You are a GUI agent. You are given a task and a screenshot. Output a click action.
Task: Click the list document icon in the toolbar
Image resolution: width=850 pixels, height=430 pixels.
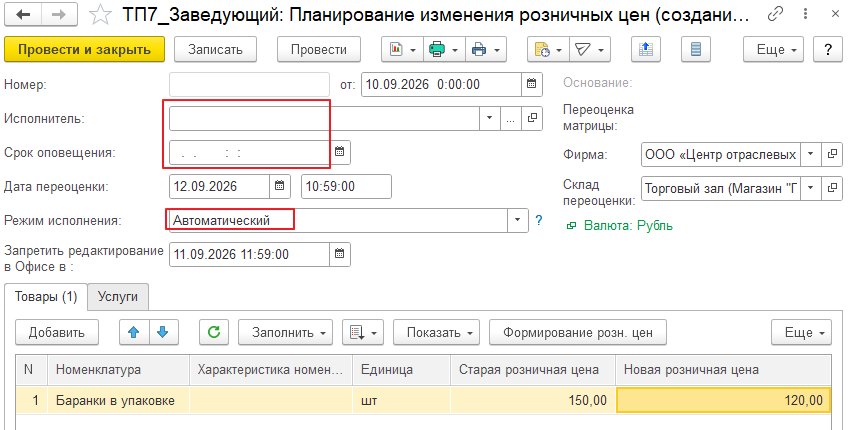[x=696, y=49]
